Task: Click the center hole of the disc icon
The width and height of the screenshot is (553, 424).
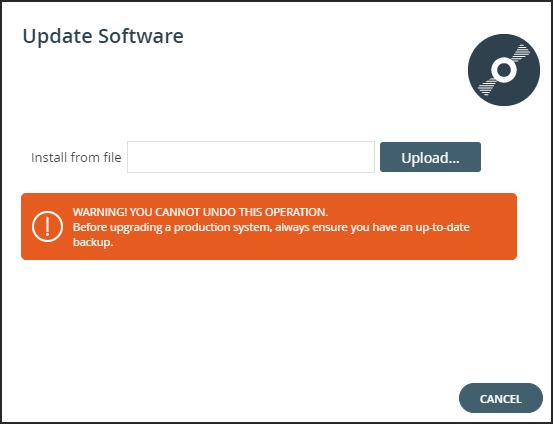Action: click(504, 70)
